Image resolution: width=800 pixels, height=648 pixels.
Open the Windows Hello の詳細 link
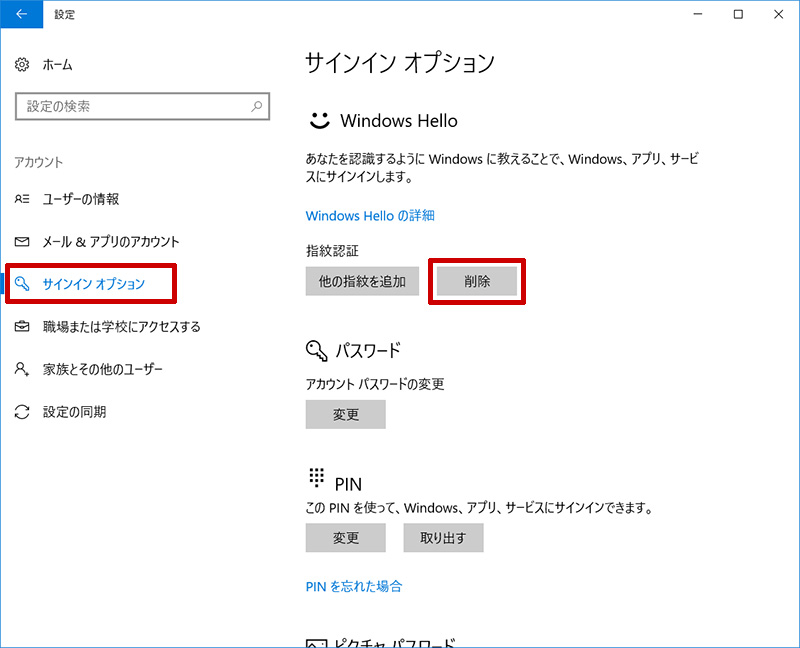(x=370, y=216)
